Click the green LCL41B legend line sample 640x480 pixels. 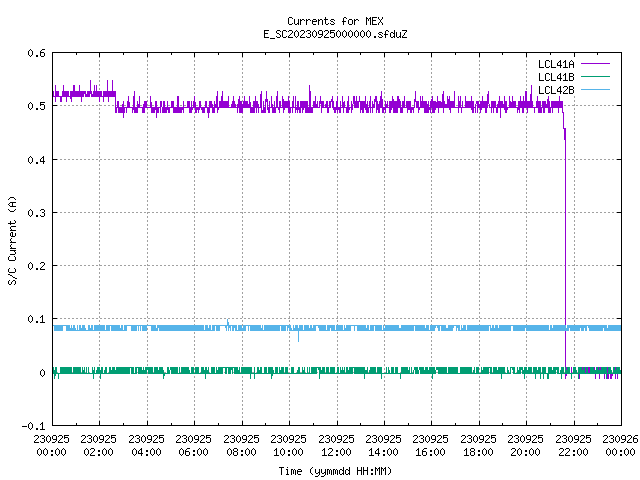[x=595, y=77]
